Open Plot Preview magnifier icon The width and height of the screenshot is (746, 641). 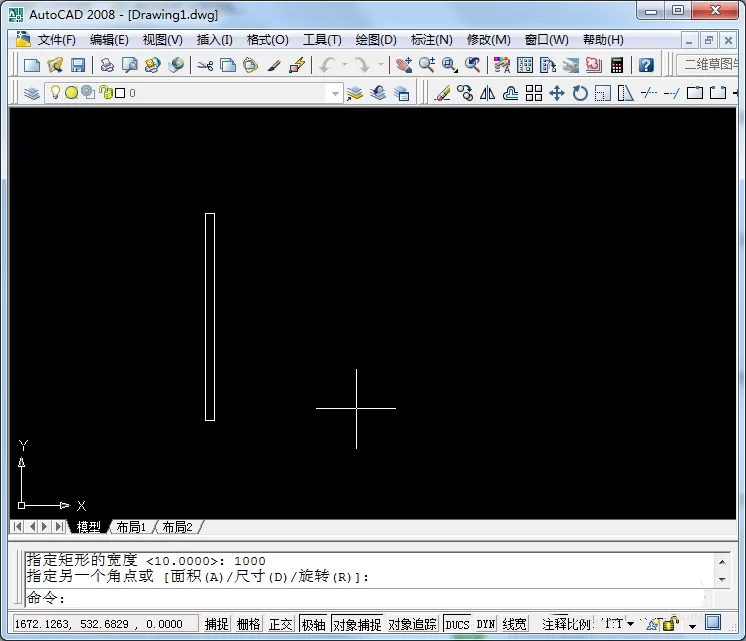coord(129,65)
